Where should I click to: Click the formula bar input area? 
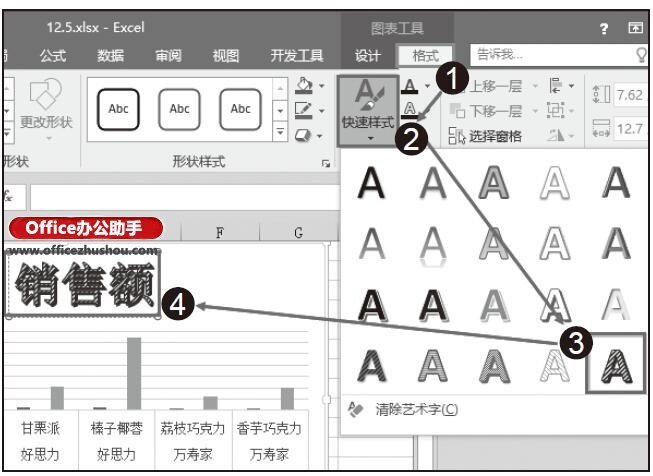point(184,197)
